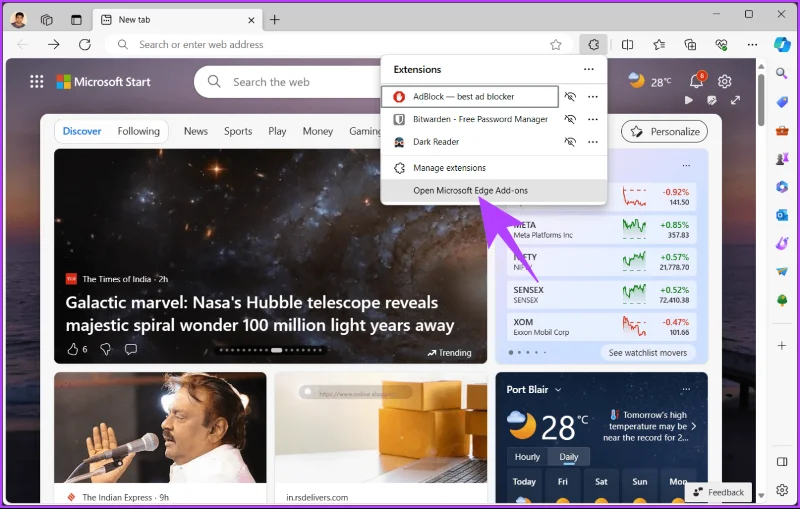
Task: Click the Refresh page button
Action: (x=85, y=45)
